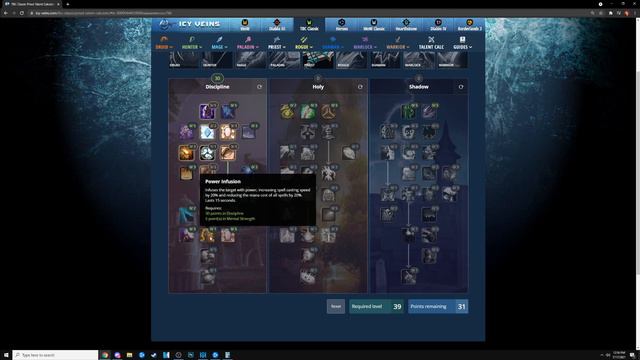Select Healing Focus talent in Holy tree

point(287,111)
